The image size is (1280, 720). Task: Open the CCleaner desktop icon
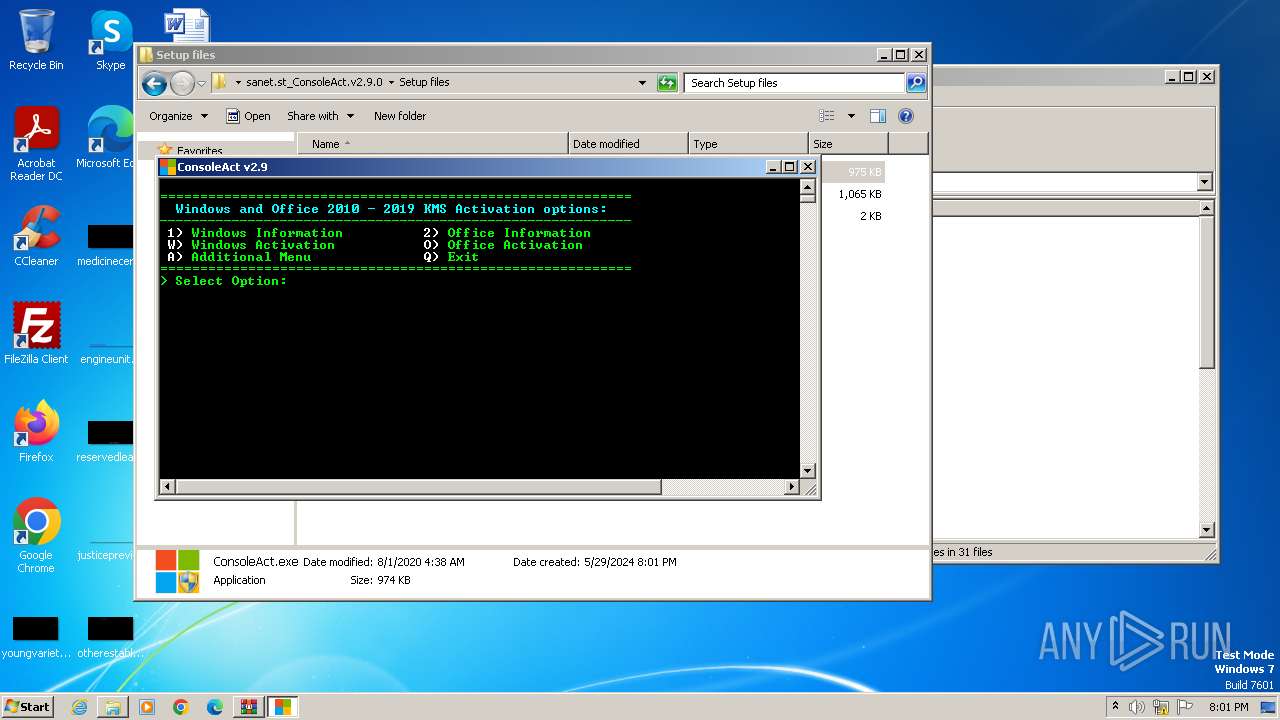click(x=36, y=236)
